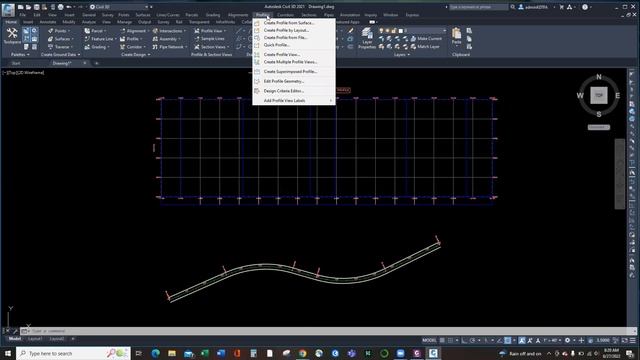
Task: Open Layer Properties manager
Action: [x=367, y=39]
